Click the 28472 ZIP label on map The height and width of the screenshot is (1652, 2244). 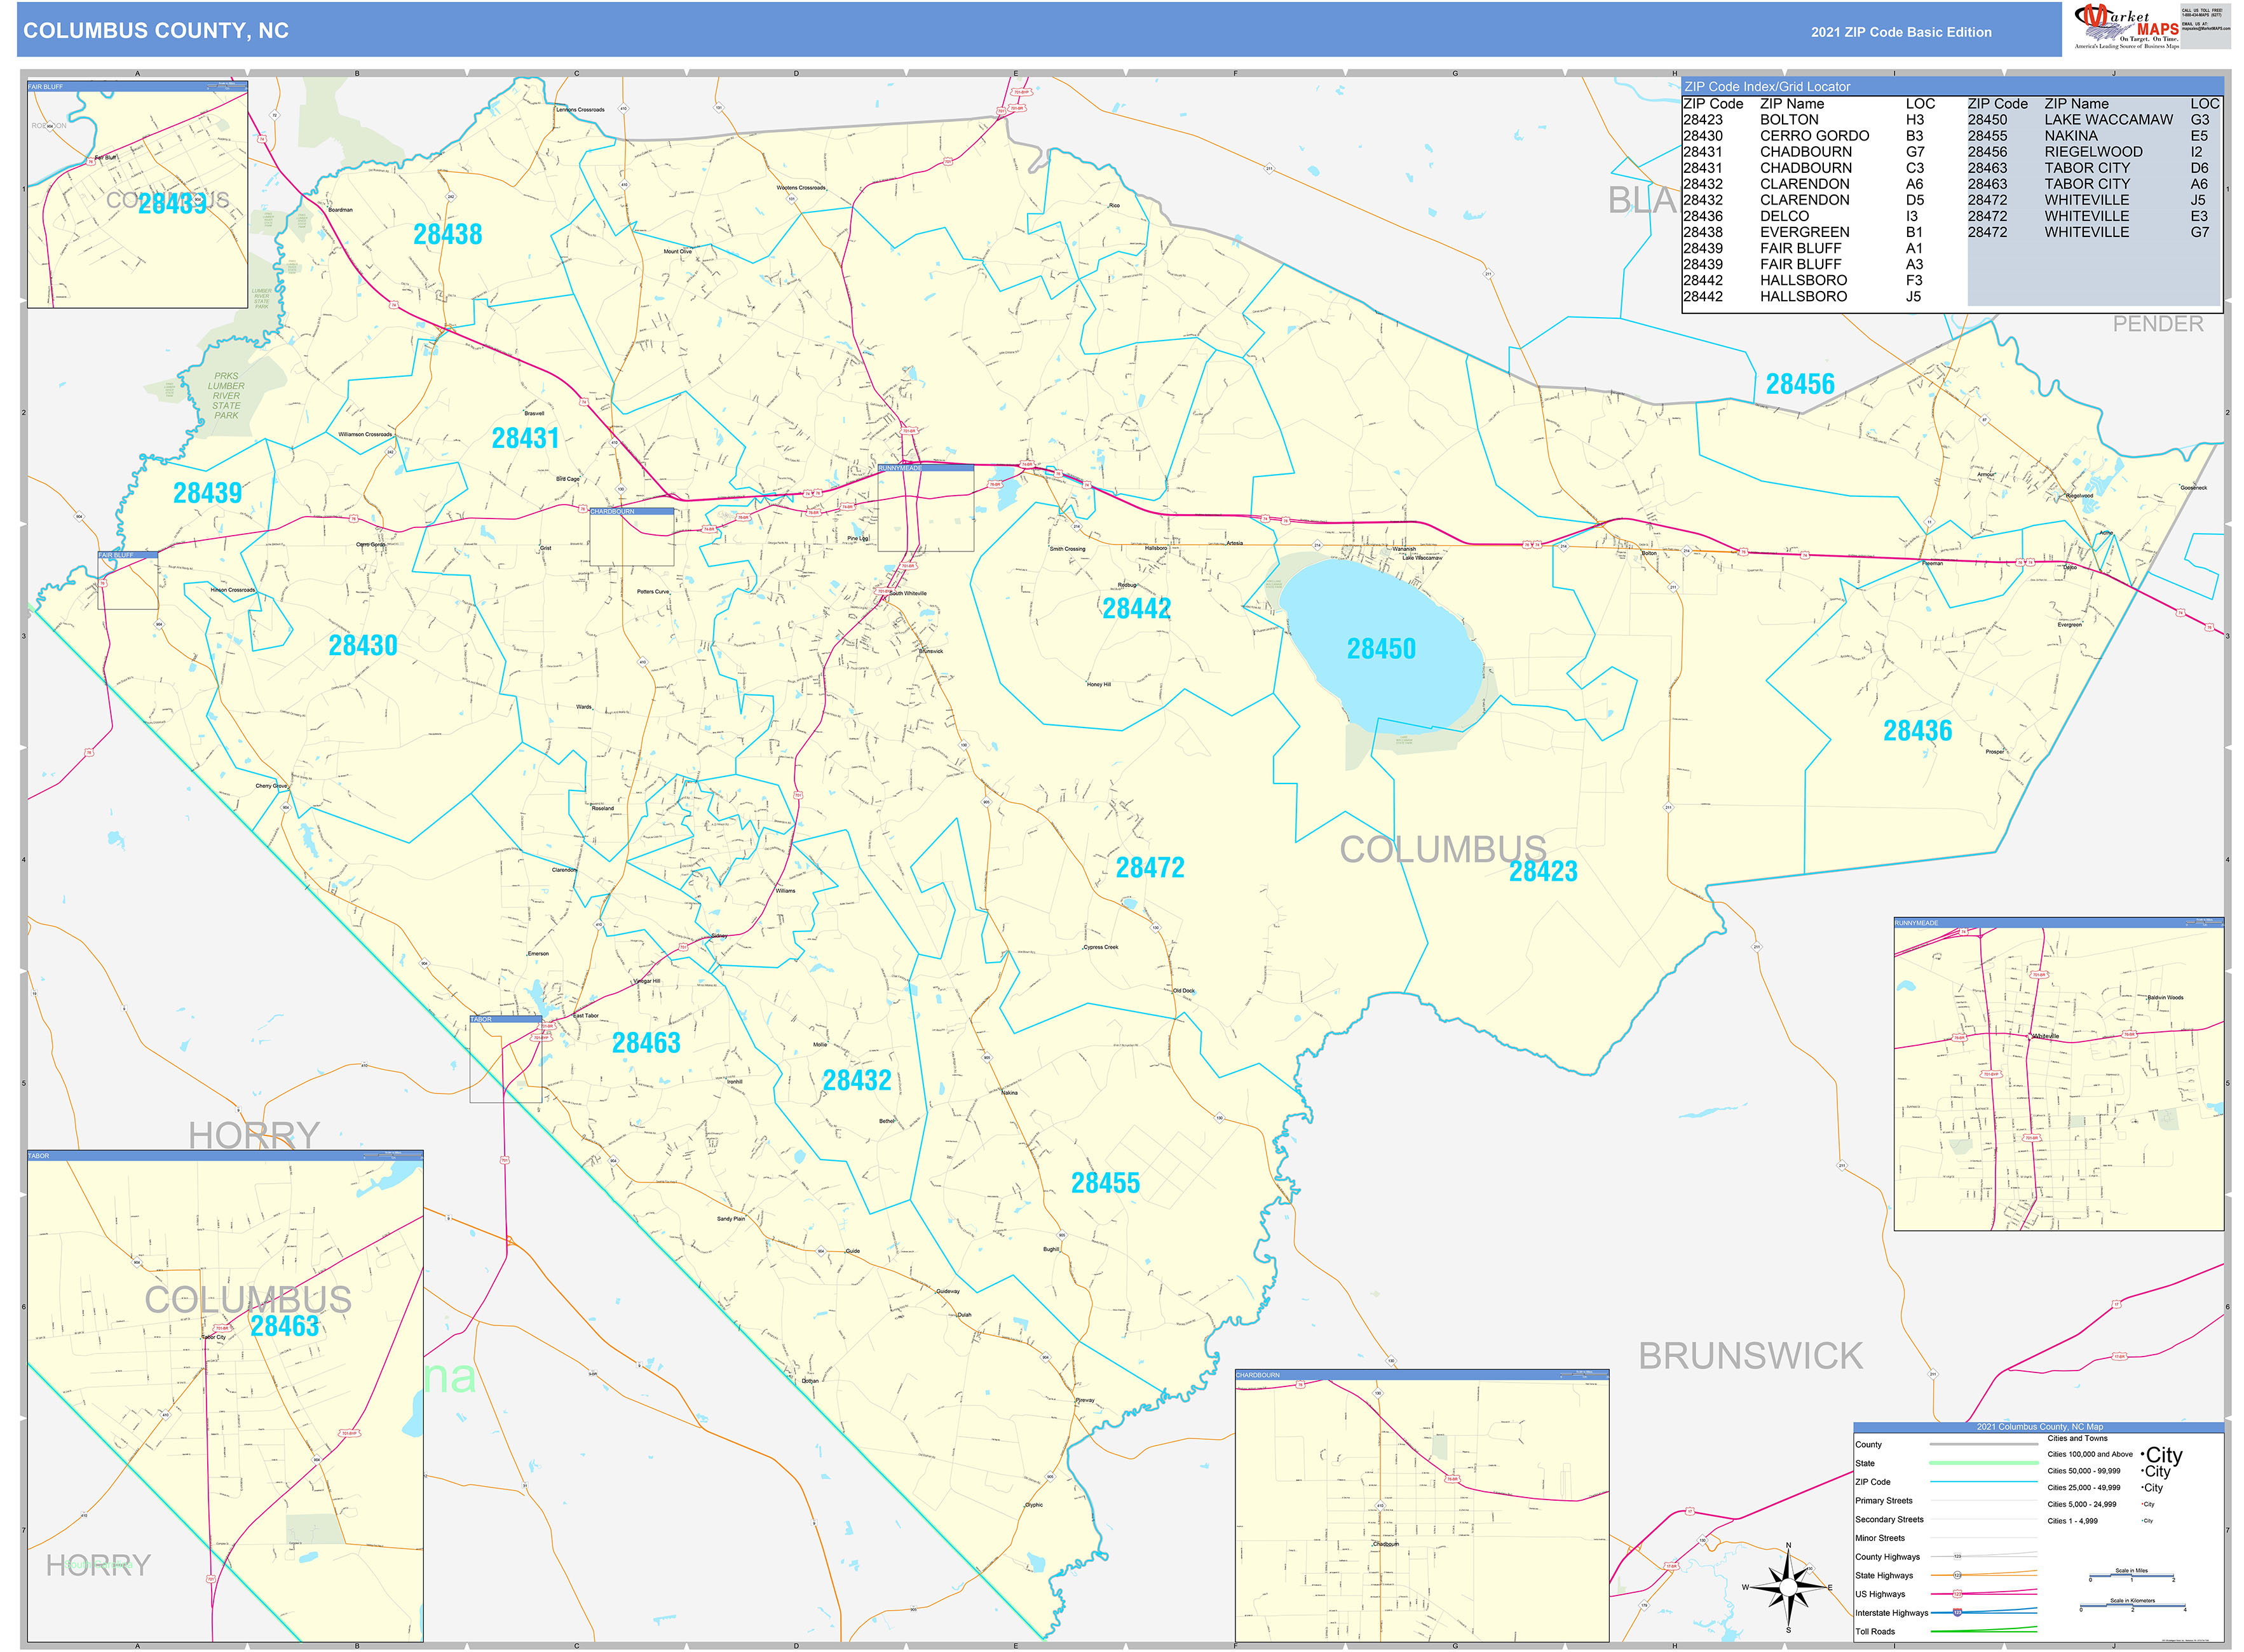pyautogui.click(x=1150, y=868)
